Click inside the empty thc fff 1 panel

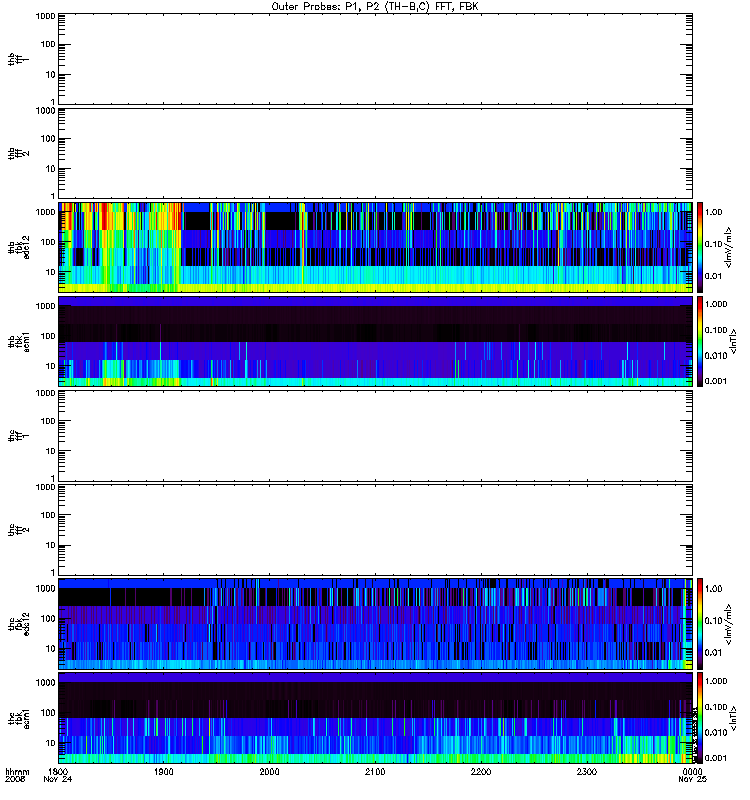pyautogui.click(x=375, y=436)
